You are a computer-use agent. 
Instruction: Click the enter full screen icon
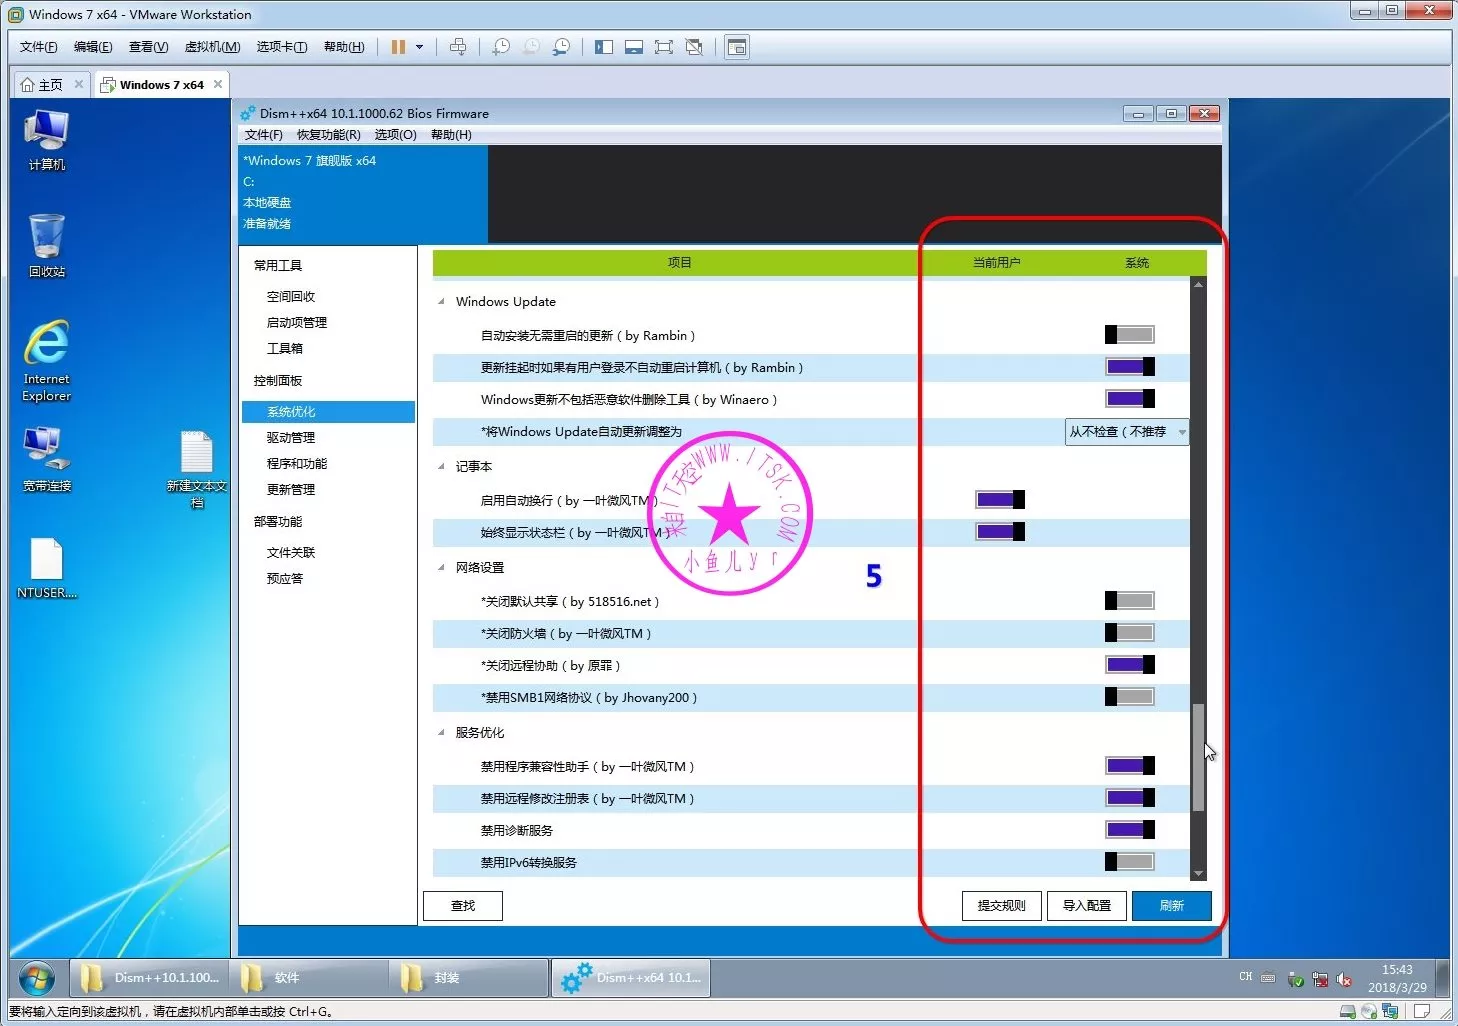click(663, 47)
